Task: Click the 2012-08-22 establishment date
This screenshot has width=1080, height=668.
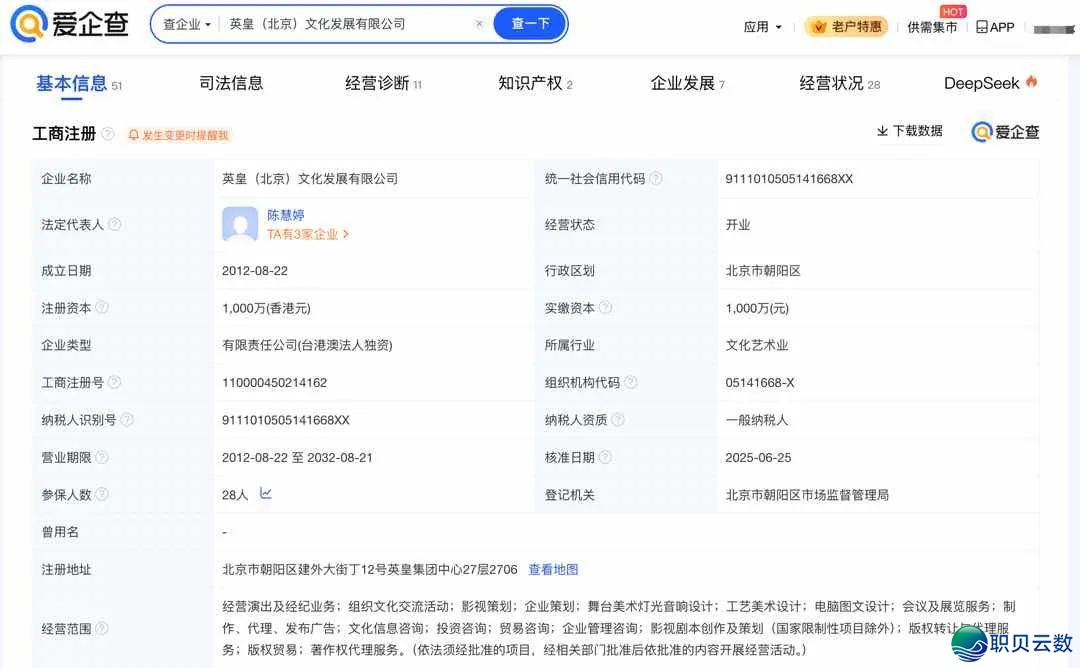Action: (254, 271)
